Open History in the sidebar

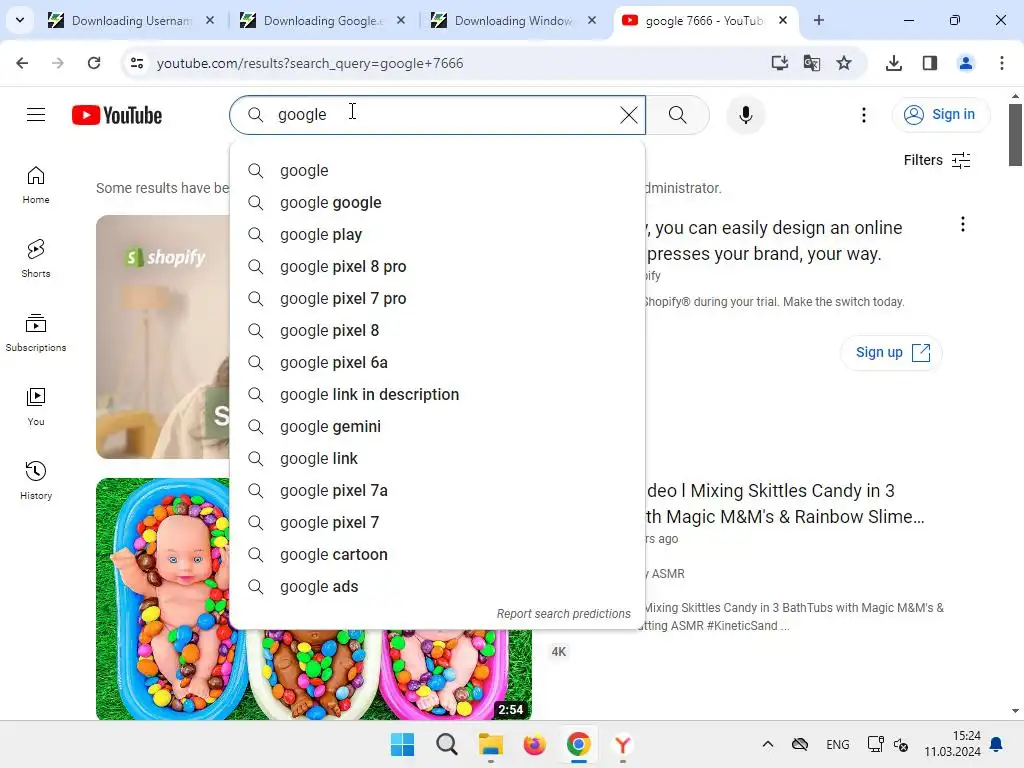[36, 481]
